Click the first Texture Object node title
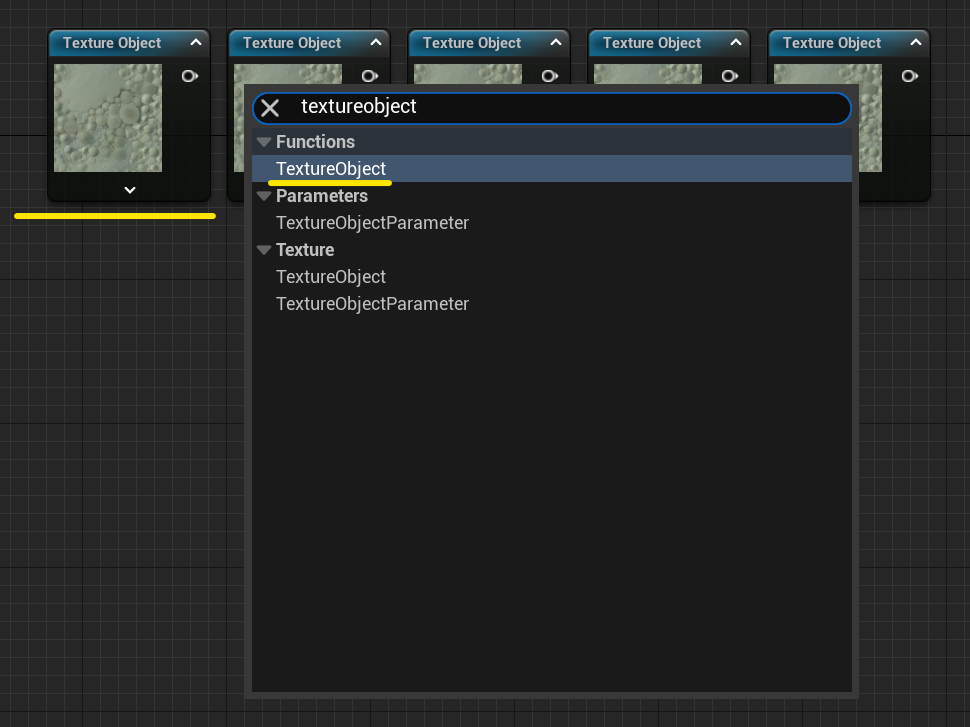The height and width of the screenshot is (727, 970). click(x=112, y=43)
